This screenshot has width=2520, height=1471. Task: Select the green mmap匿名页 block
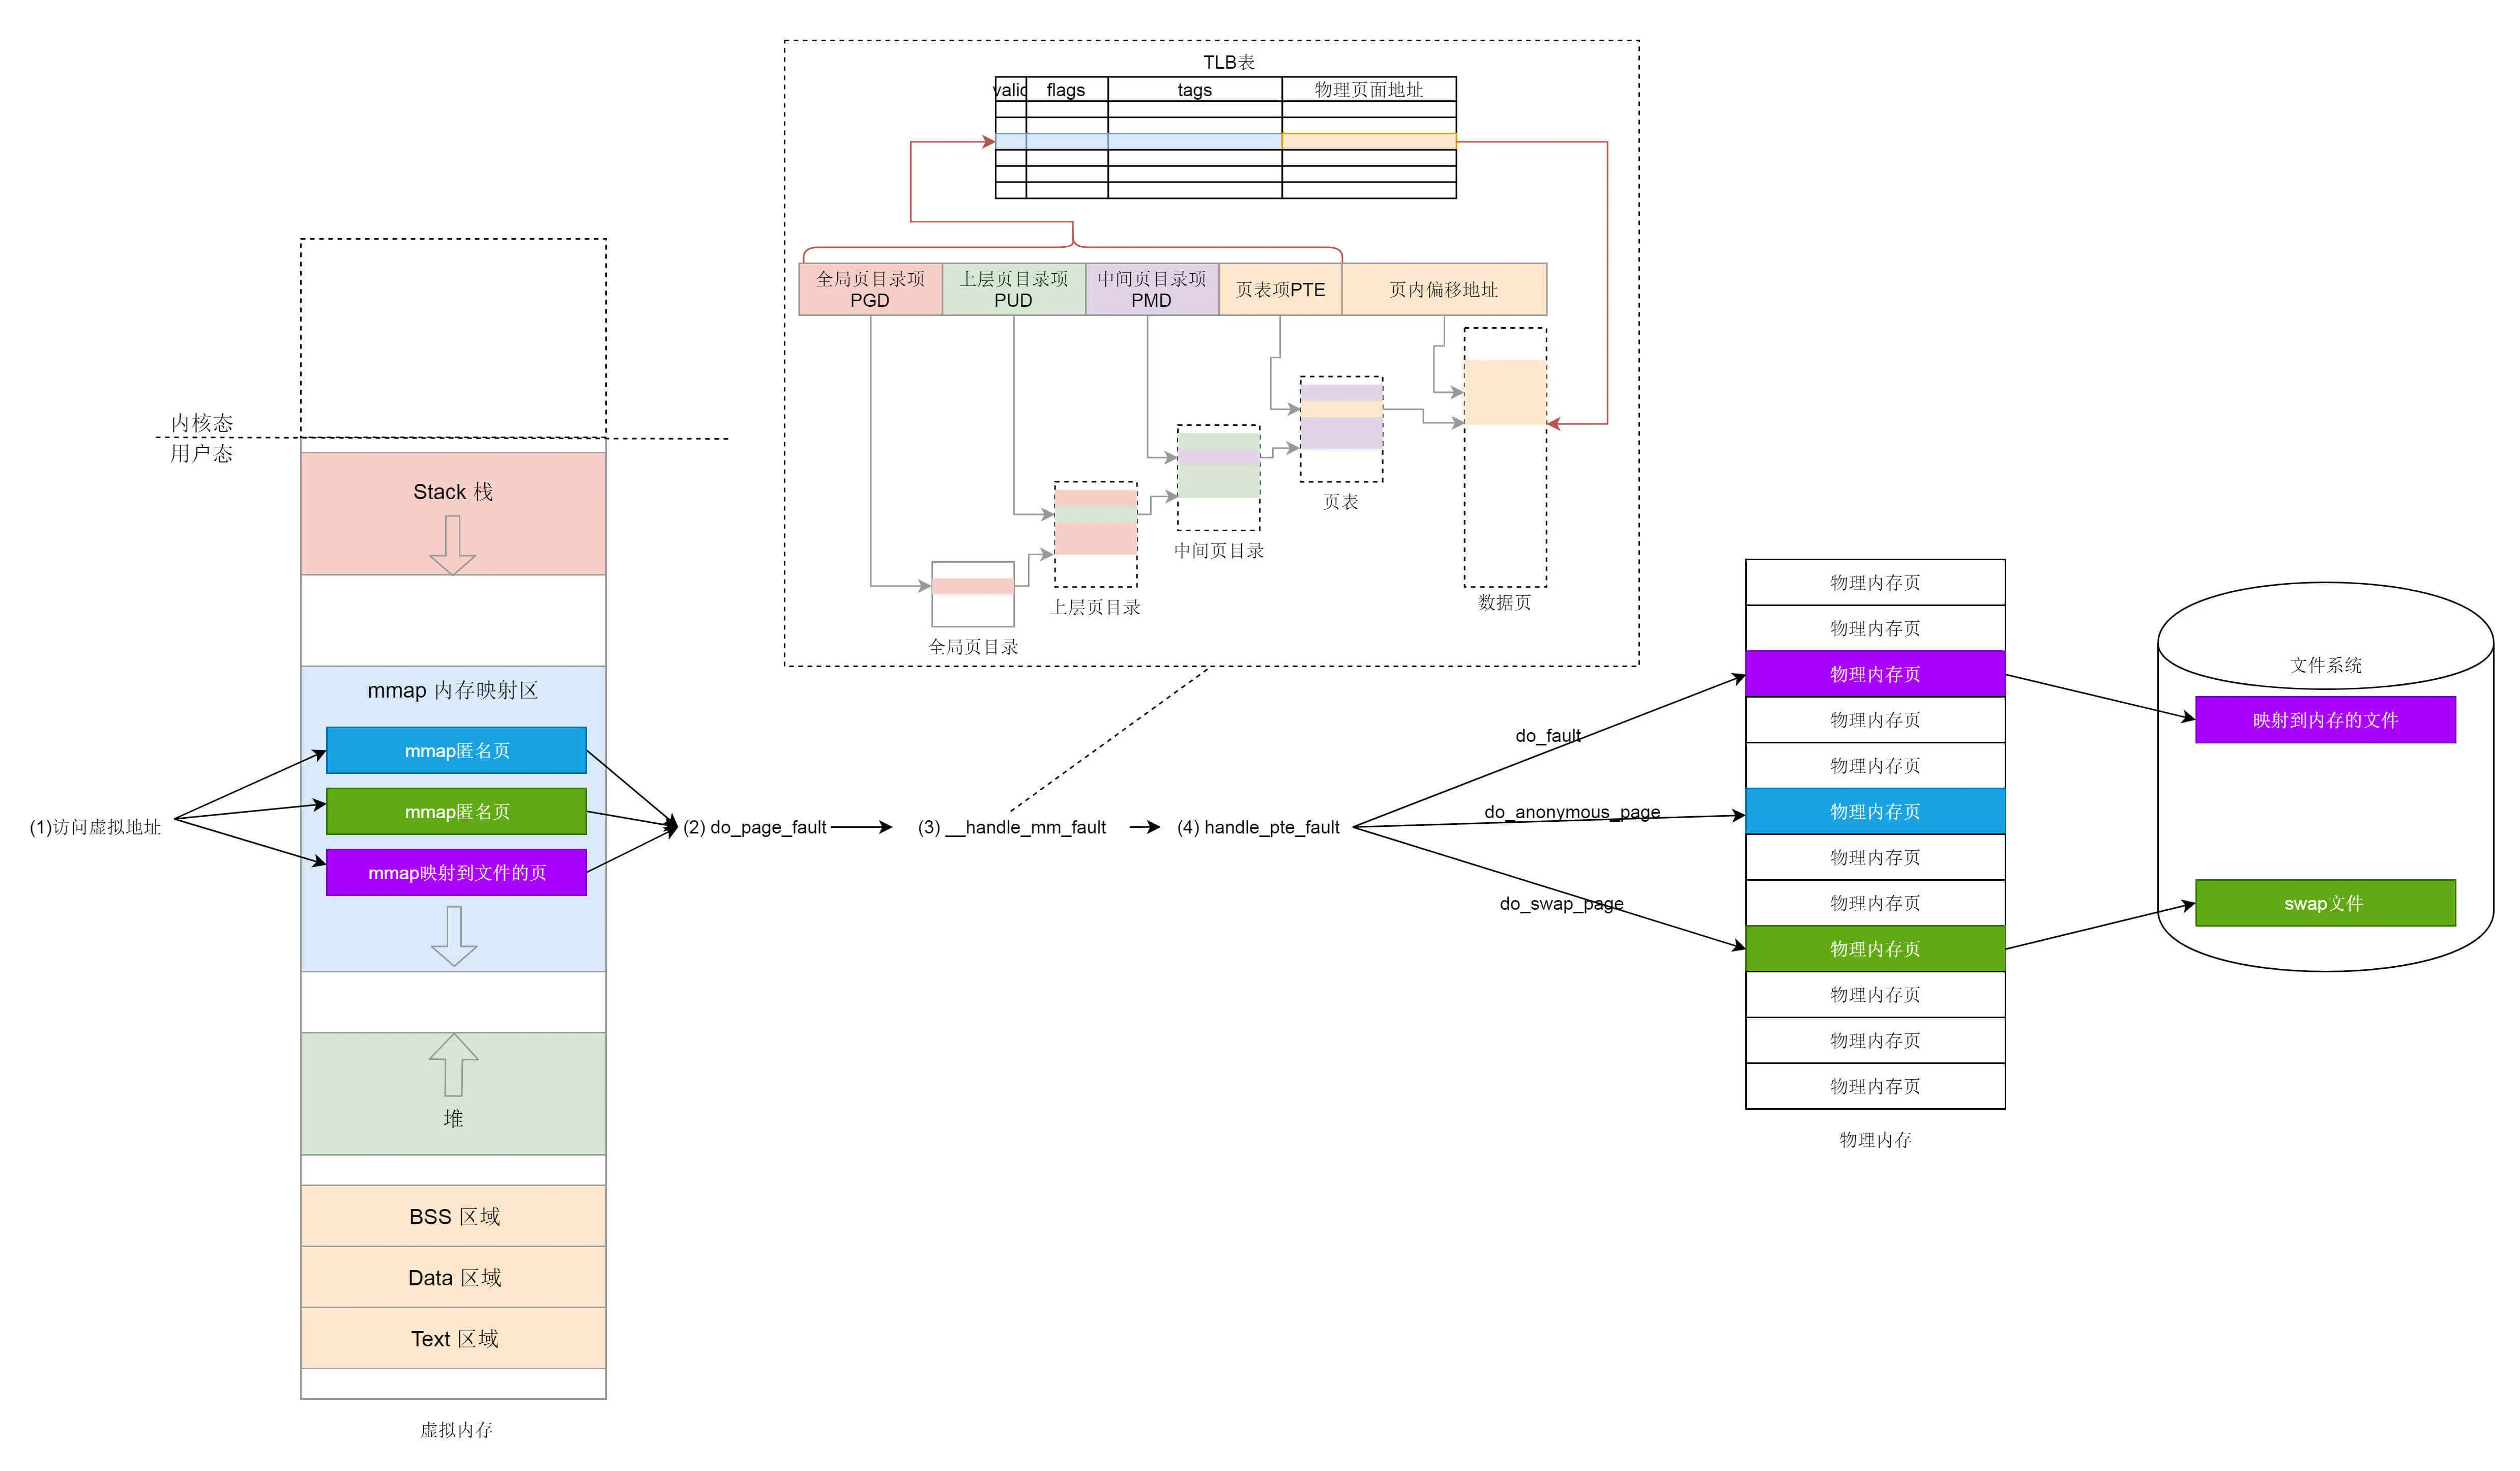(456, 811)
